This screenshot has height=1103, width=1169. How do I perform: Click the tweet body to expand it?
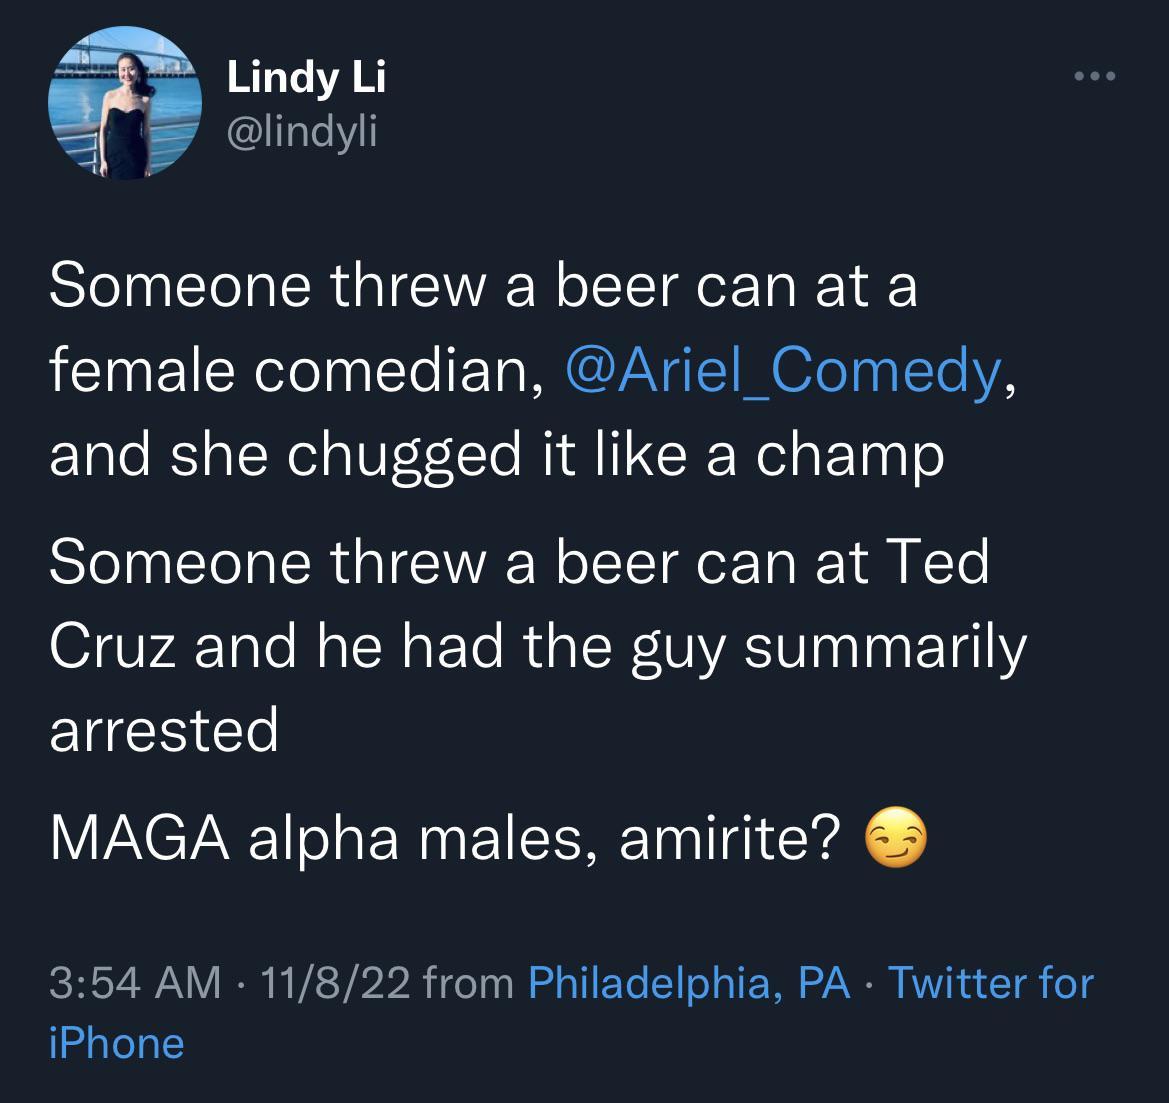tap(500, 560)
